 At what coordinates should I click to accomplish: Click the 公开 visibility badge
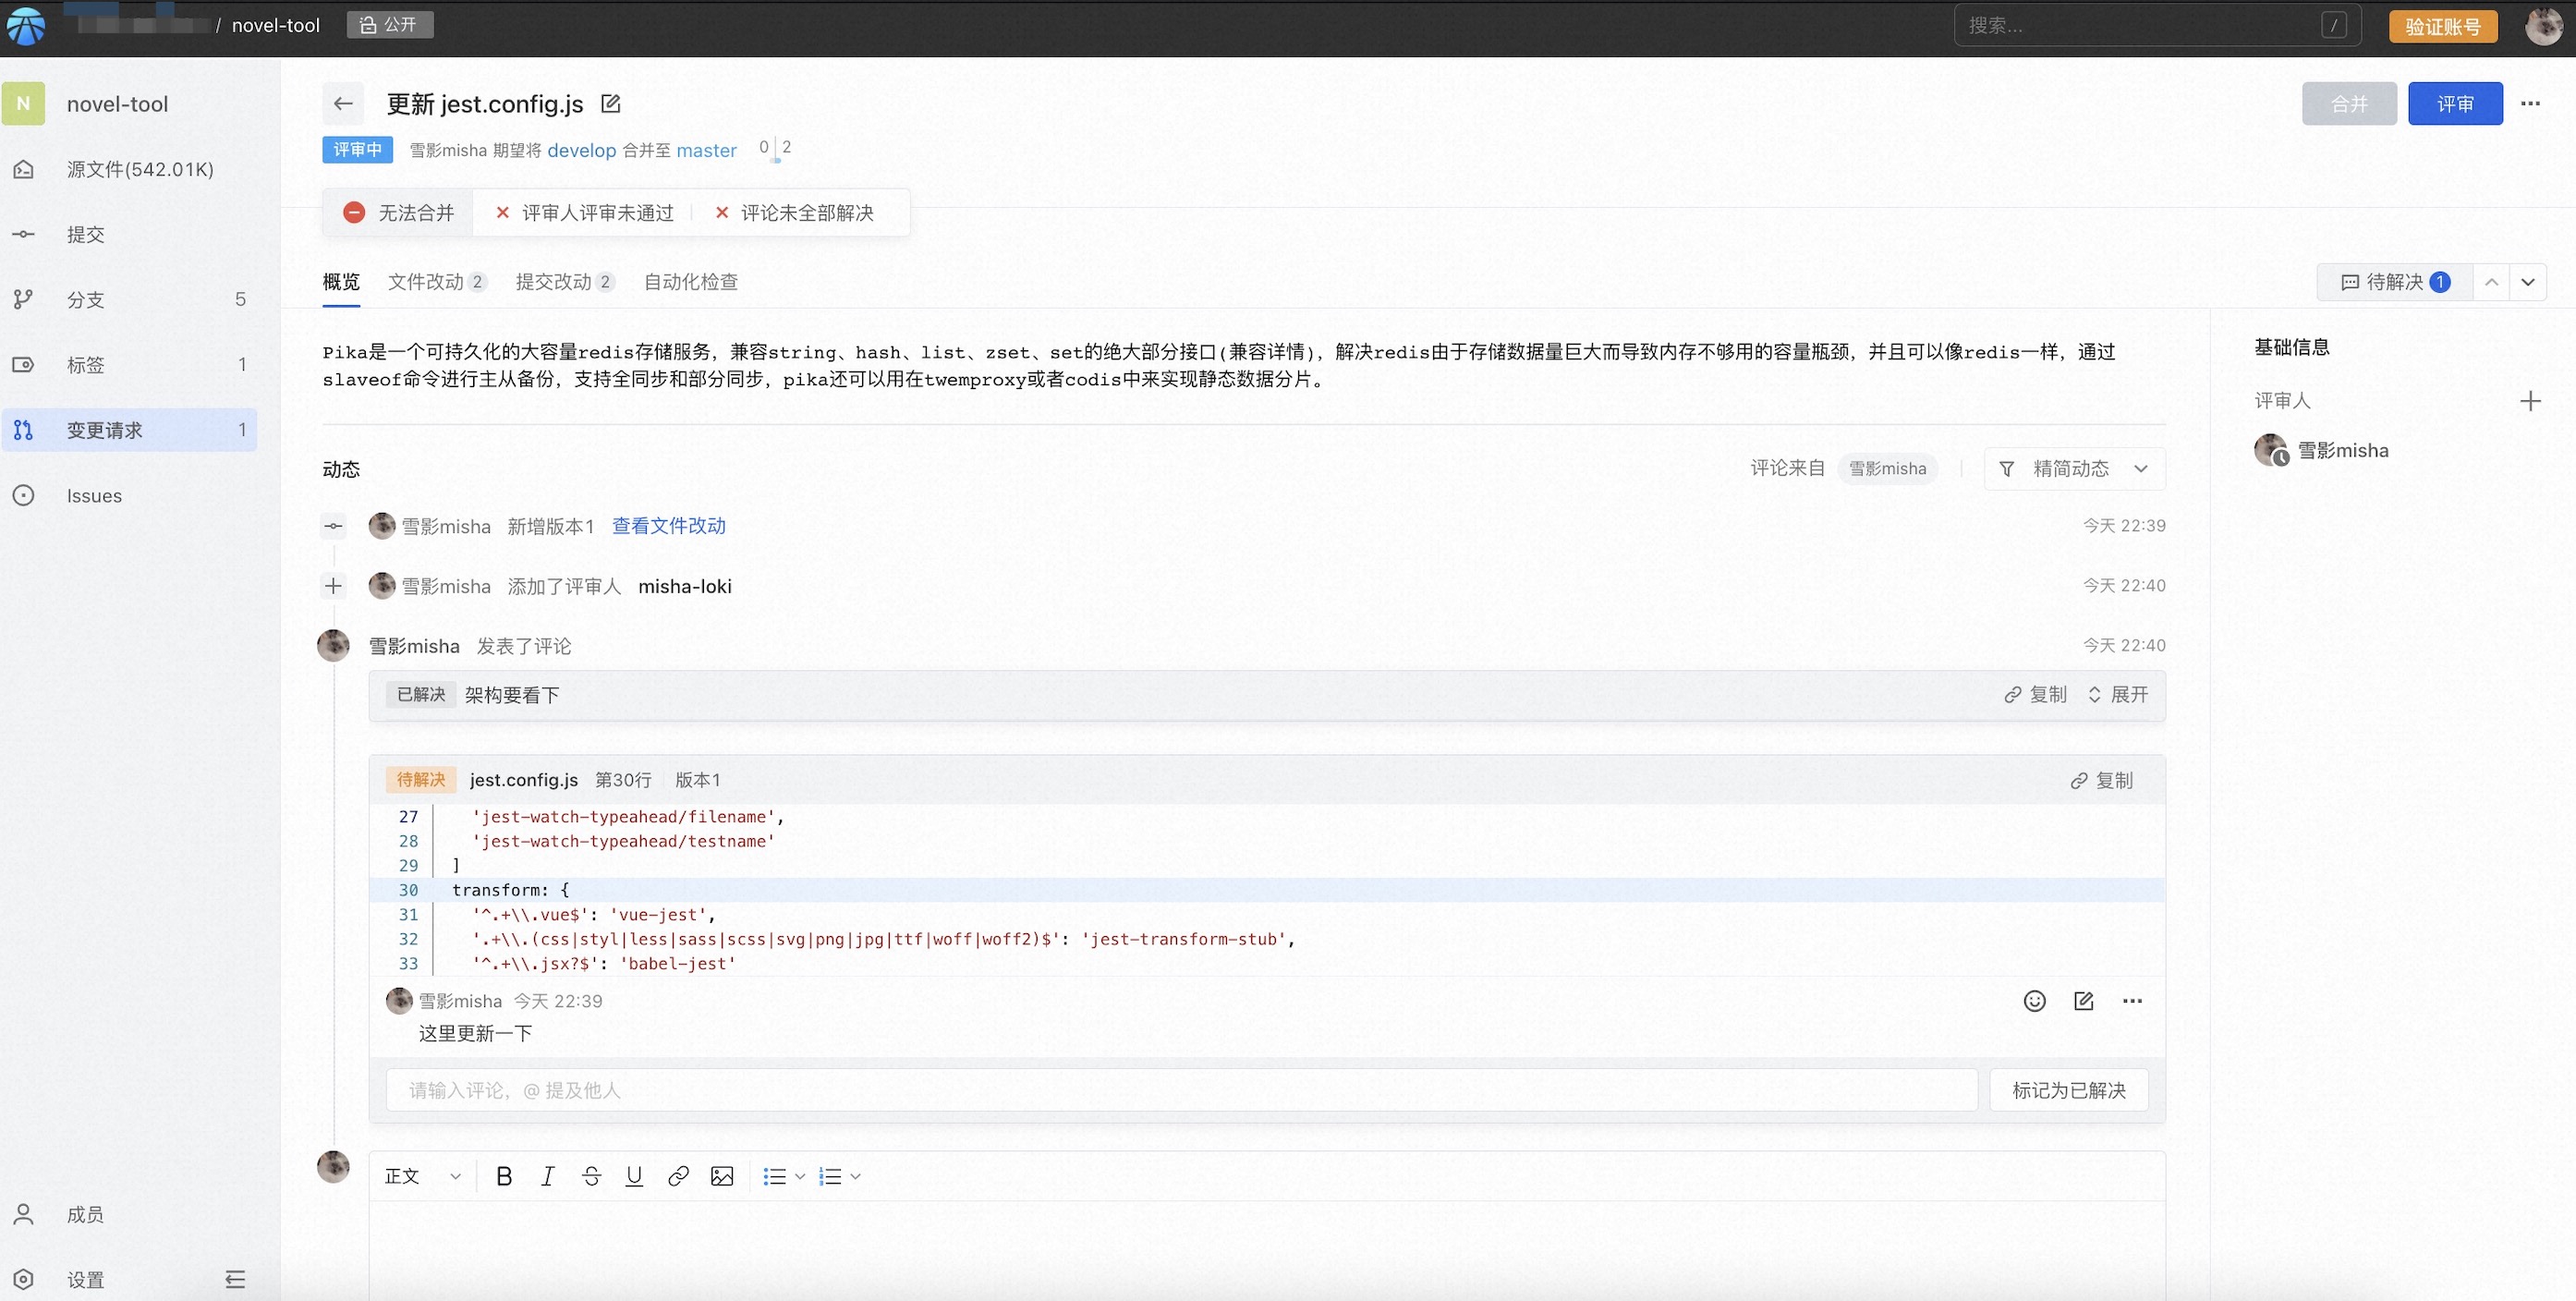[x=390, y=25]
